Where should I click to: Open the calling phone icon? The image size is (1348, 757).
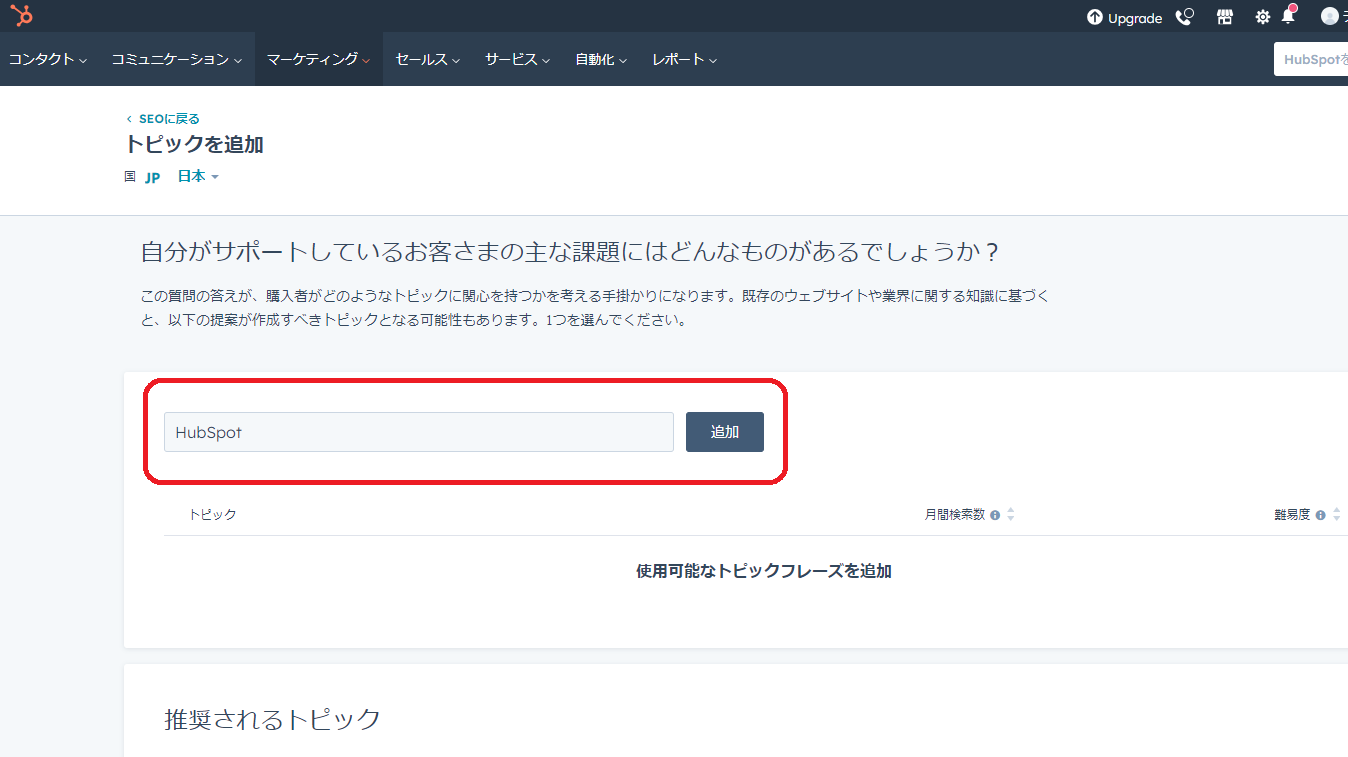tap(1185, 17)
